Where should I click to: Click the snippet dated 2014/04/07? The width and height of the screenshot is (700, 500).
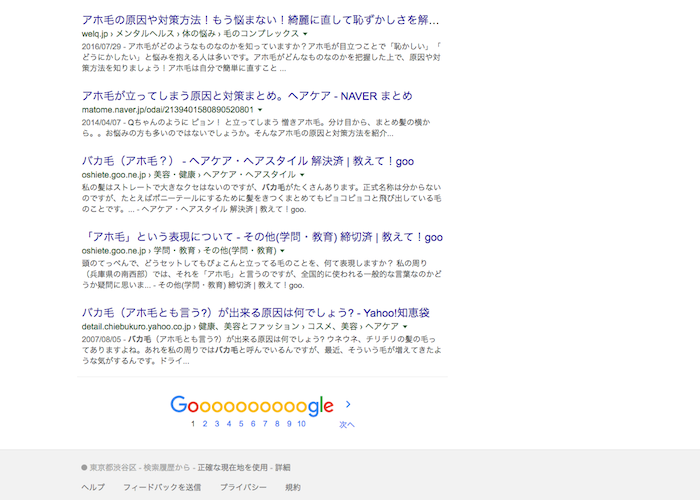tap(256, 128)
